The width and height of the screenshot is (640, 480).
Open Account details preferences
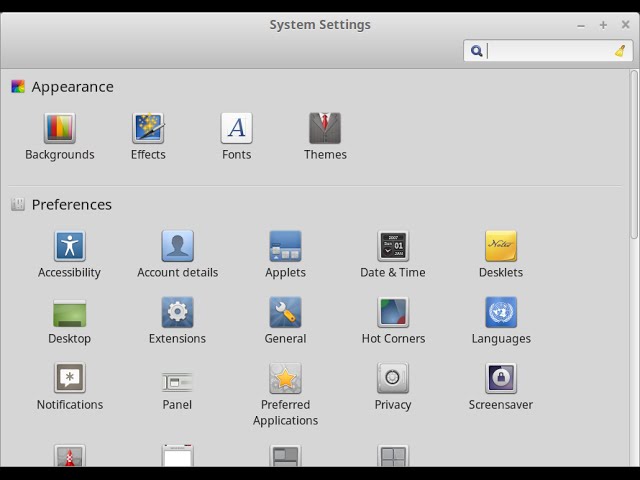click(178, 254)
